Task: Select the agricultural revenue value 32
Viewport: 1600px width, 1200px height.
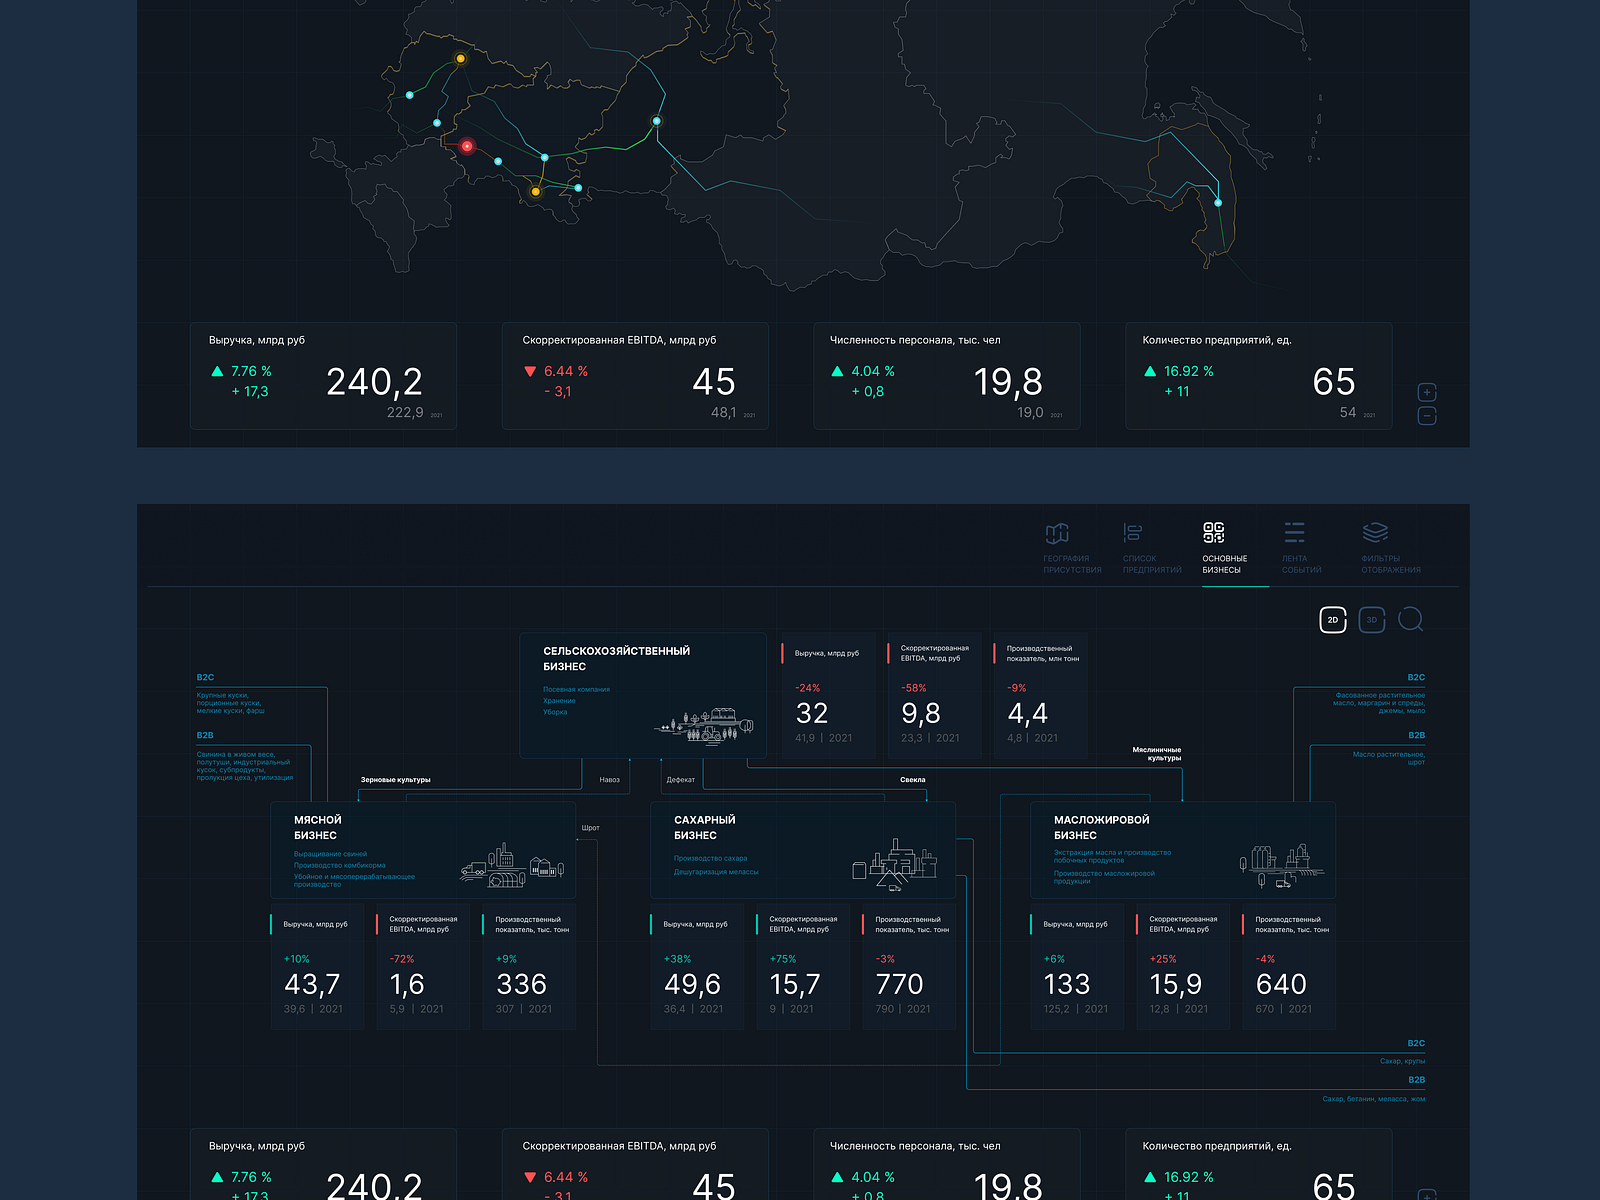Action: point(812,713)
